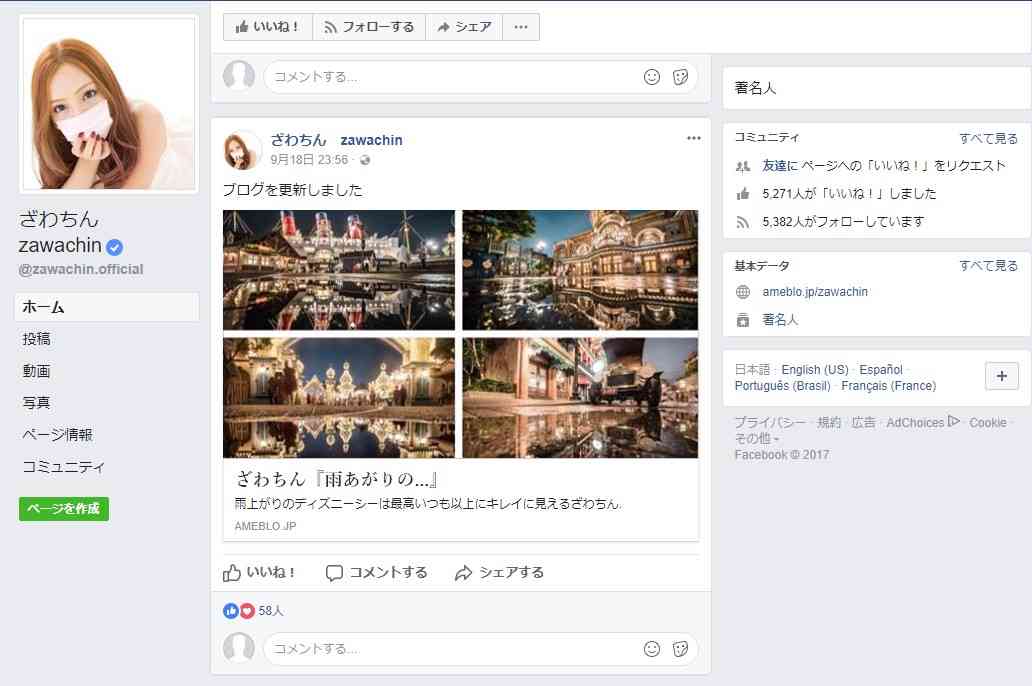This screenshot has width=1032, height=686.
Task: Switch language to Português (Brasil)
Action: pyautogui.click(x=783, y=386)
